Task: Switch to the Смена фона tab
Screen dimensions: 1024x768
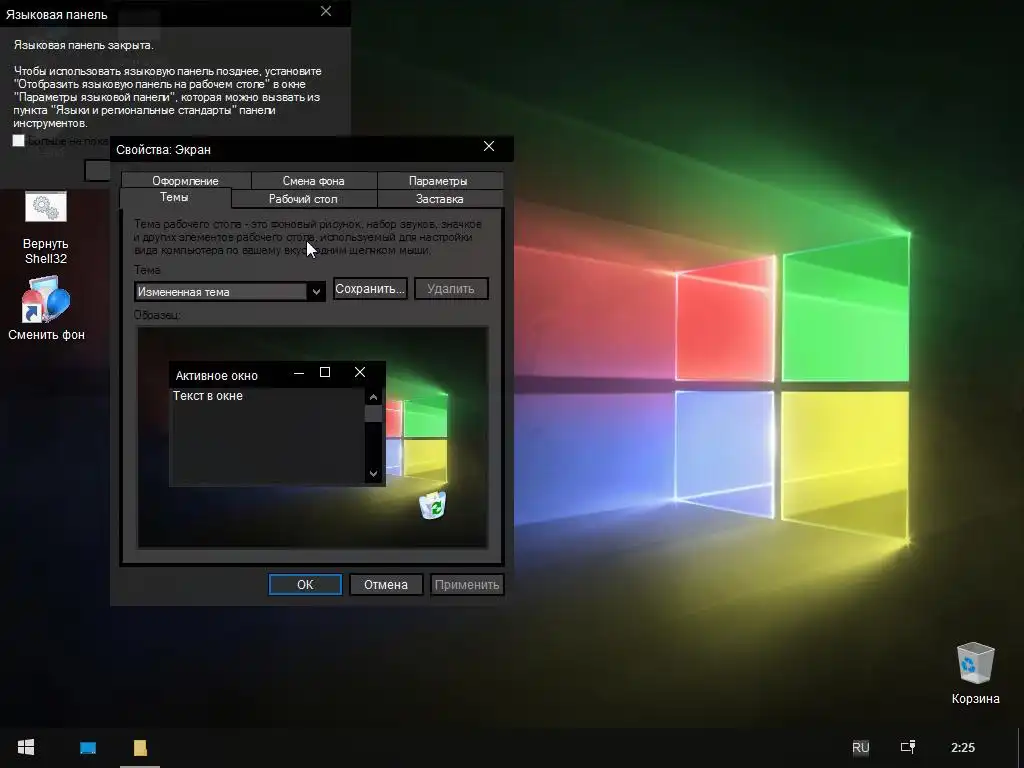Action: pos(313,180)
